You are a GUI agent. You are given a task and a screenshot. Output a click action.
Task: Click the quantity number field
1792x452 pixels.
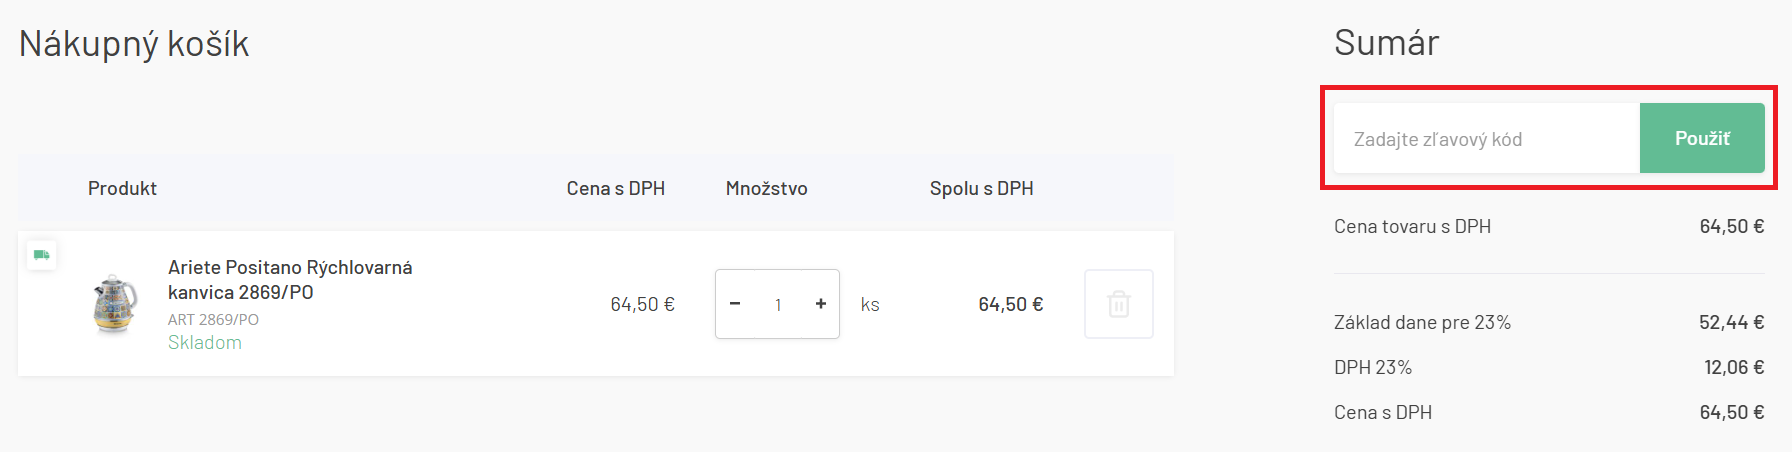[x=778, y=304]
